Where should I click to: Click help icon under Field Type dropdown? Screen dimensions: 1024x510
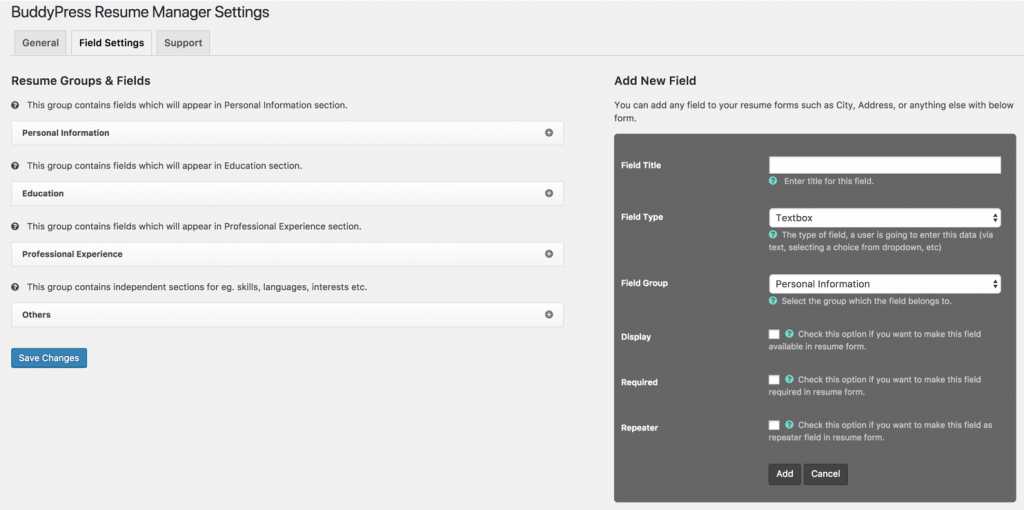click(773, 234)
